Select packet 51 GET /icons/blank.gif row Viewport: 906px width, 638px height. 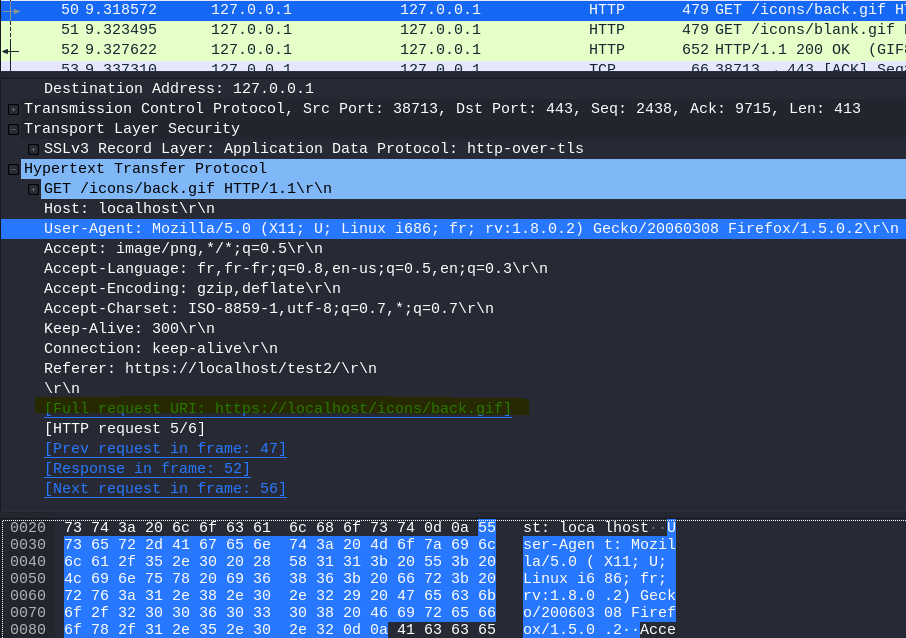(453, 29)
